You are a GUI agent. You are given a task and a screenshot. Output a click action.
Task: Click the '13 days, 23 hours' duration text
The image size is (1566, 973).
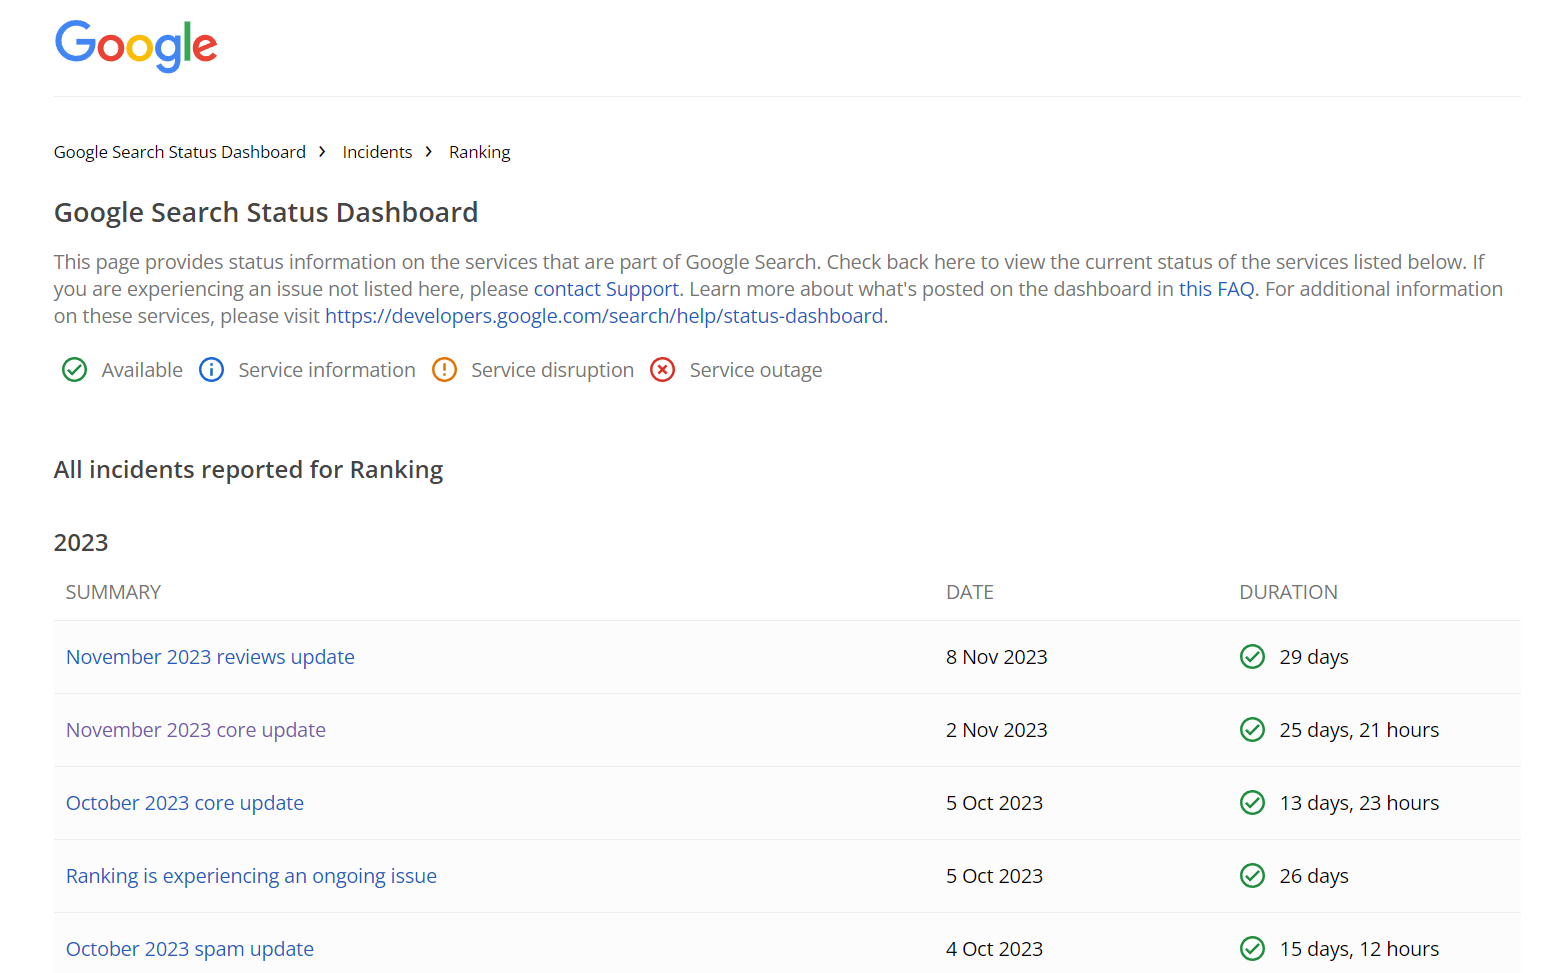coord(1359,803)
